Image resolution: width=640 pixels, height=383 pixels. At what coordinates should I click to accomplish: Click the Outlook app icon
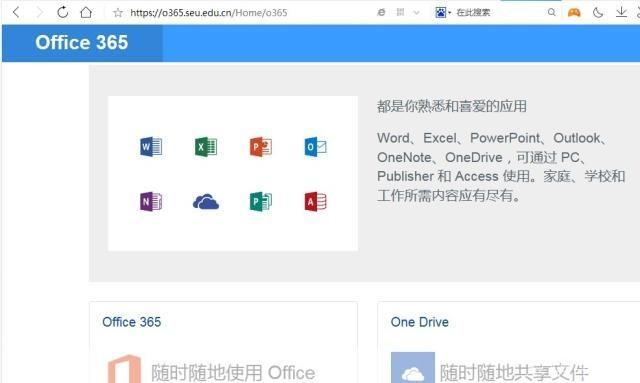click(316, 147)
